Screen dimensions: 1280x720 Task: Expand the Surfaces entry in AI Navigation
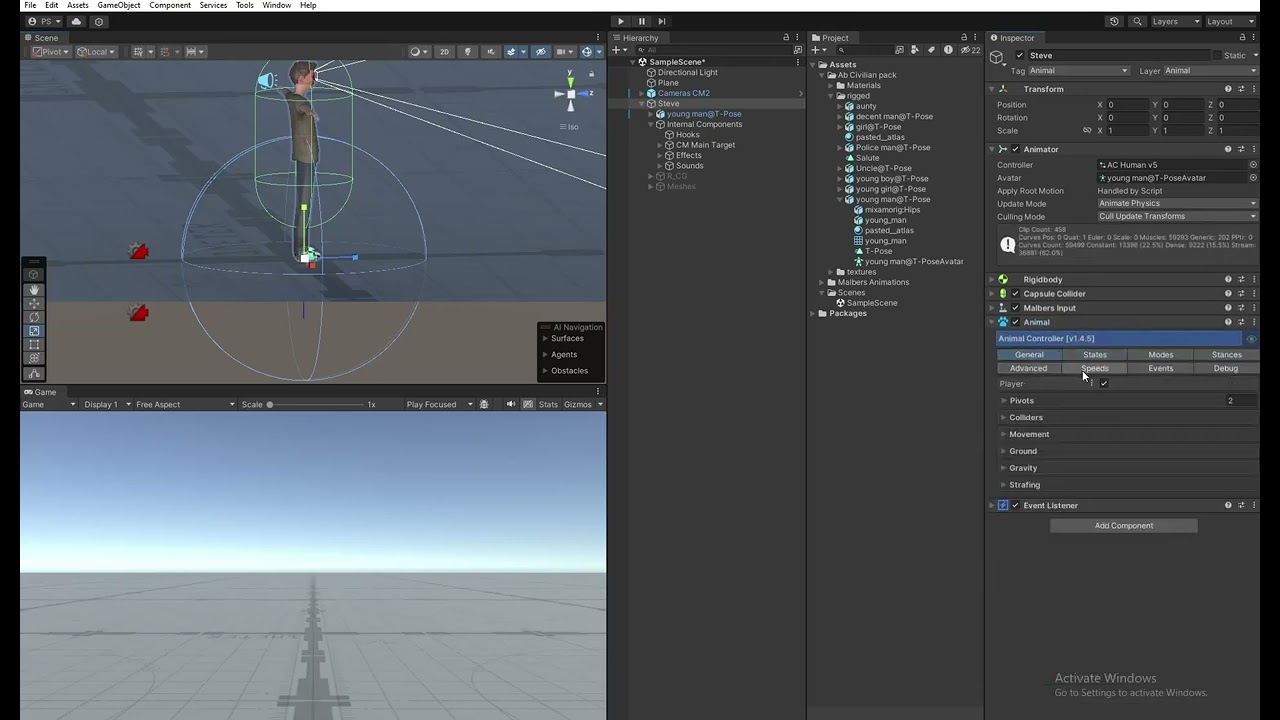click(545, 338)
